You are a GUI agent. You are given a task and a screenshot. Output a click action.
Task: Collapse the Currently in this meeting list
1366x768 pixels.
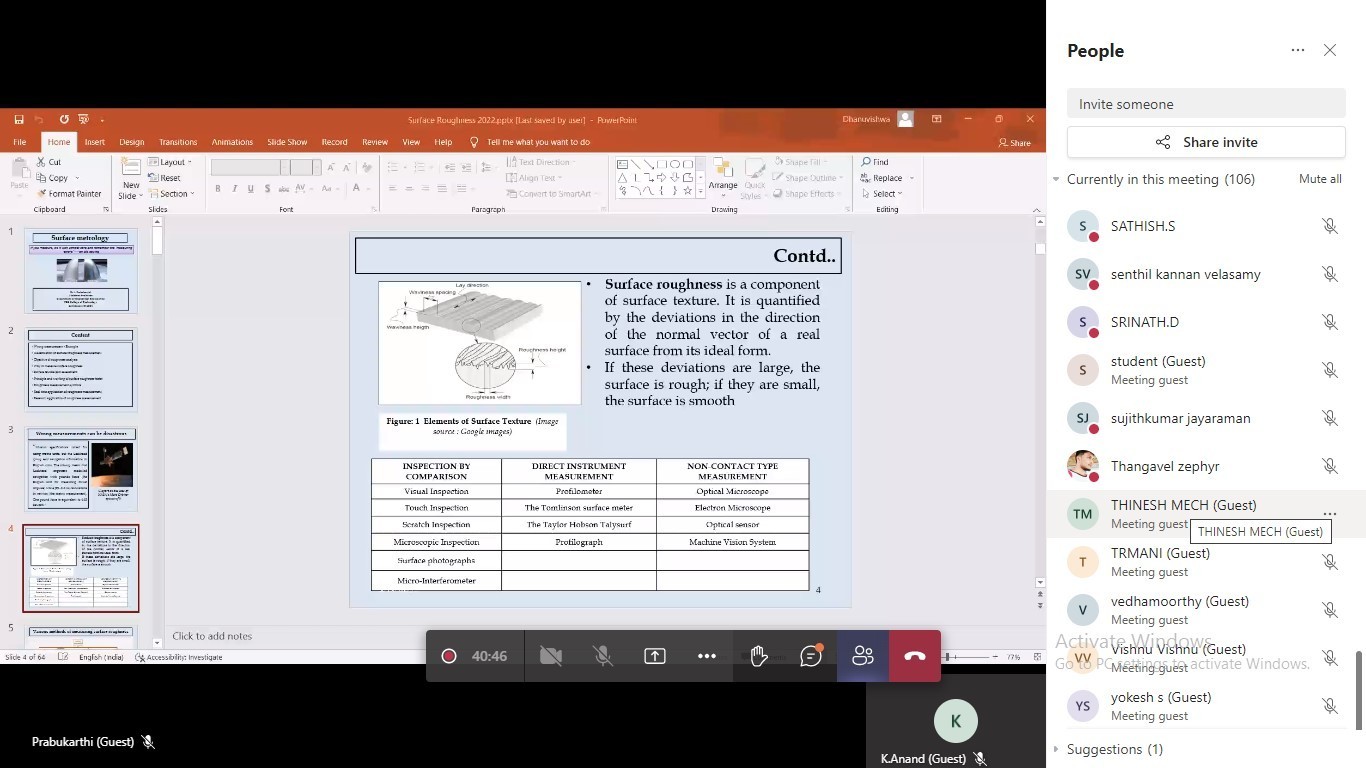coord(1056,180)
